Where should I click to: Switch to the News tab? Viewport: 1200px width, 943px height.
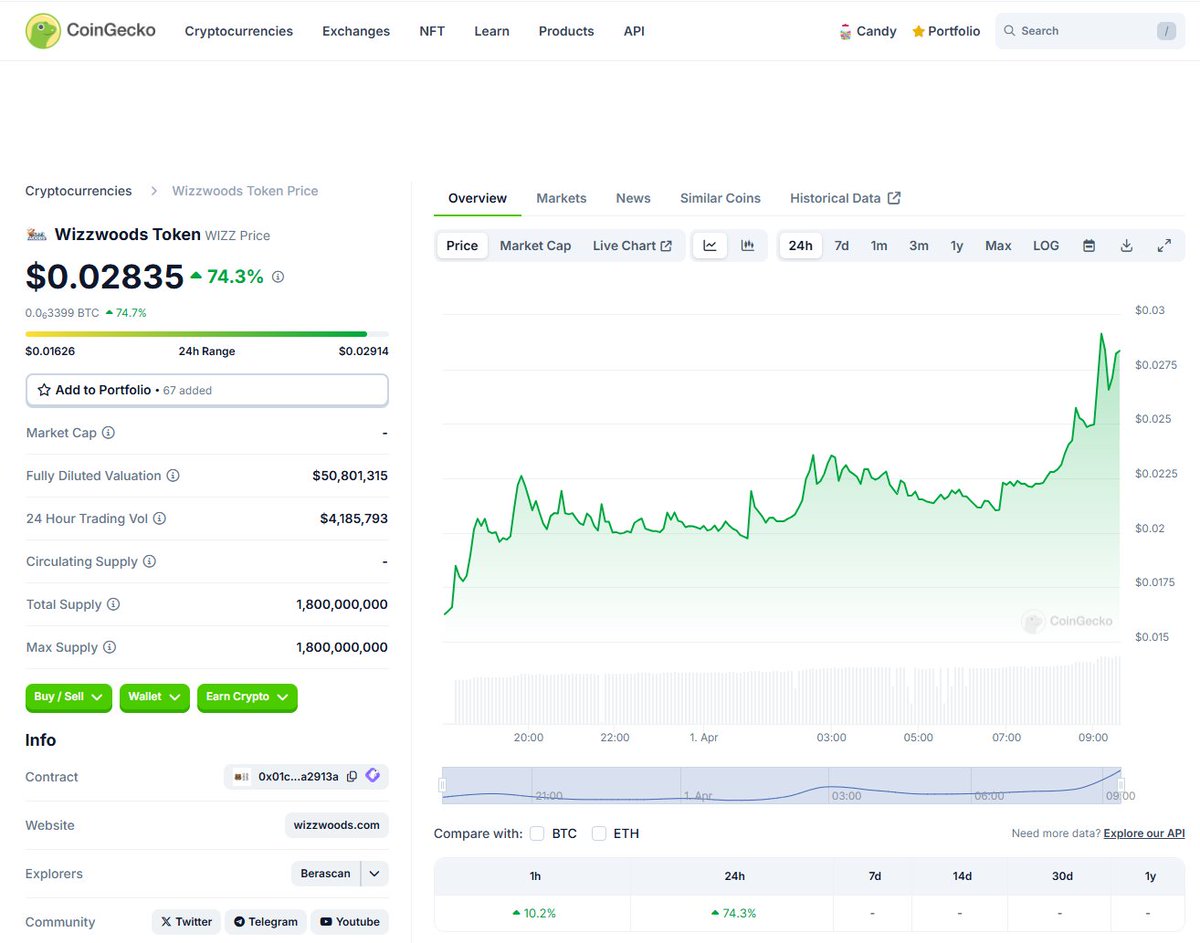(x=633, y=198)
